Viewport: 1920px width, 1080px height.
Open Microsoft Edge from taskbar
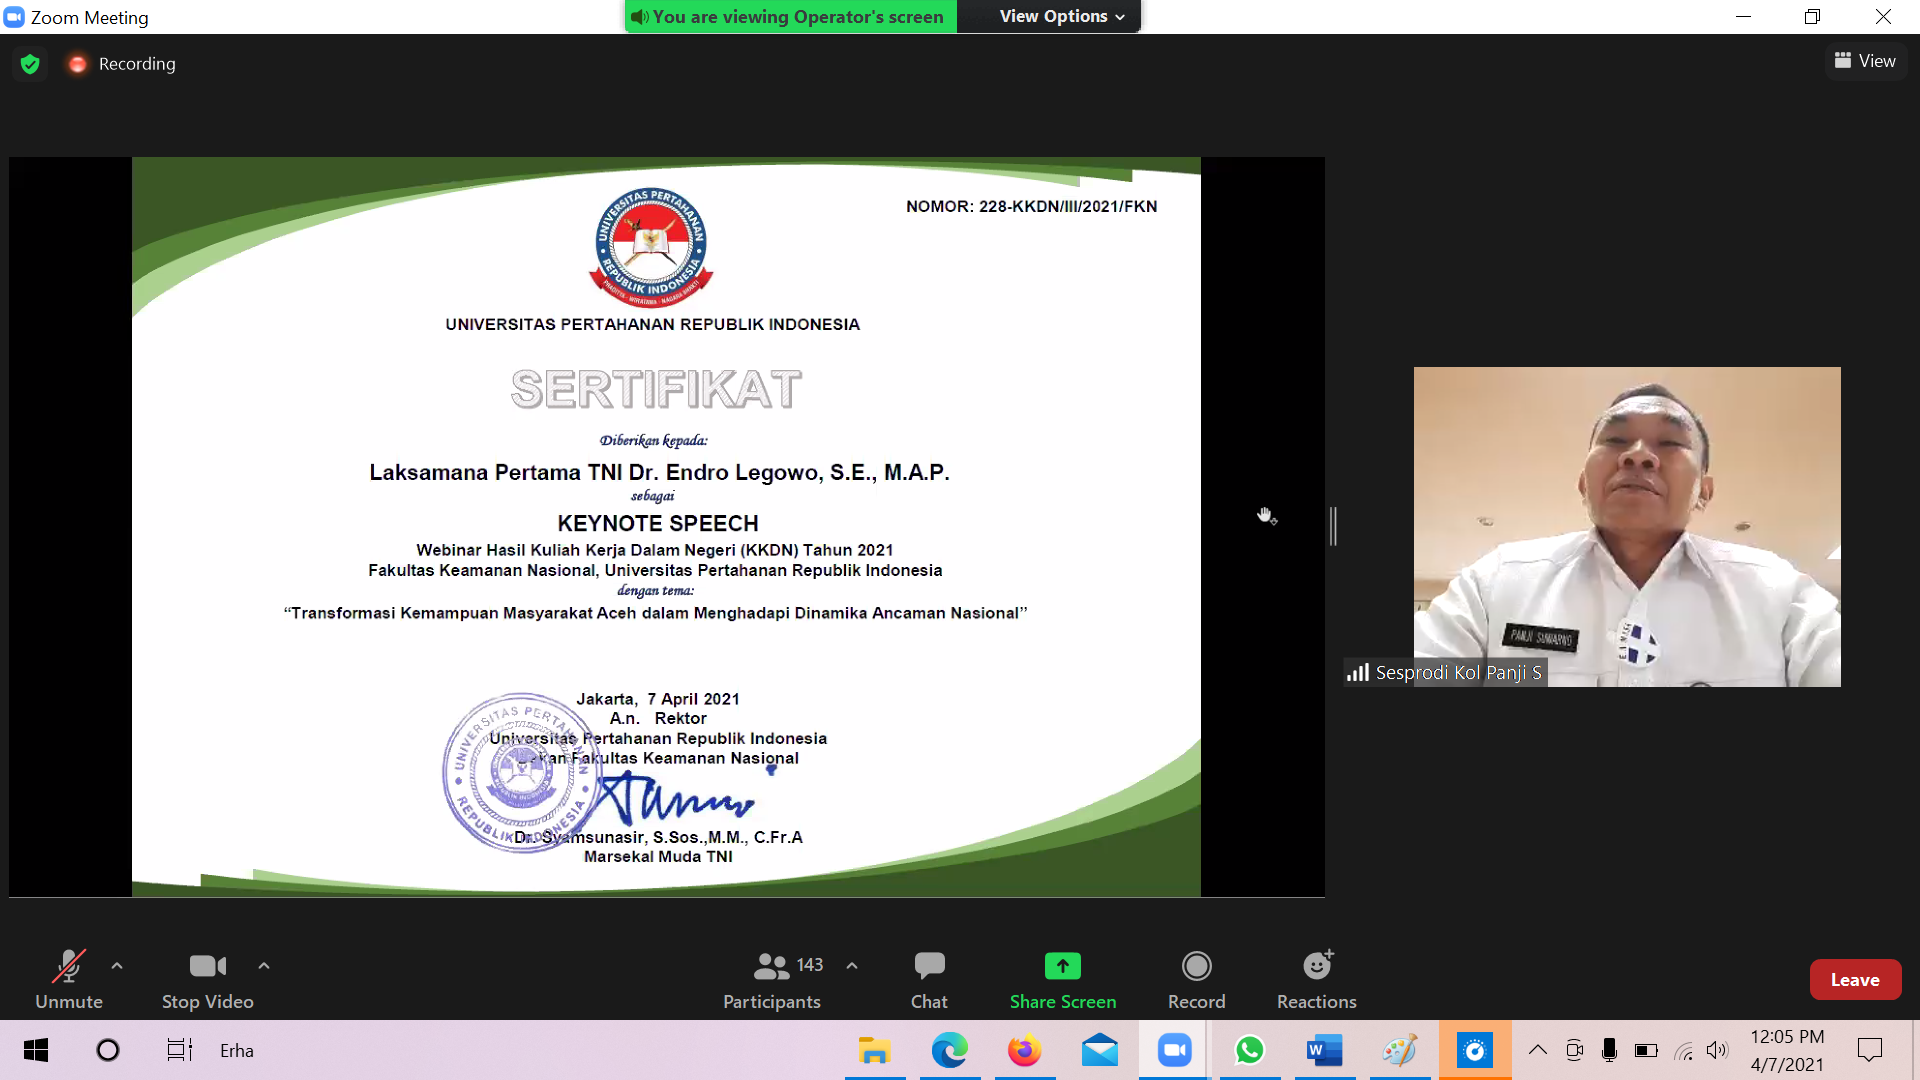(x=950, y=1050)
